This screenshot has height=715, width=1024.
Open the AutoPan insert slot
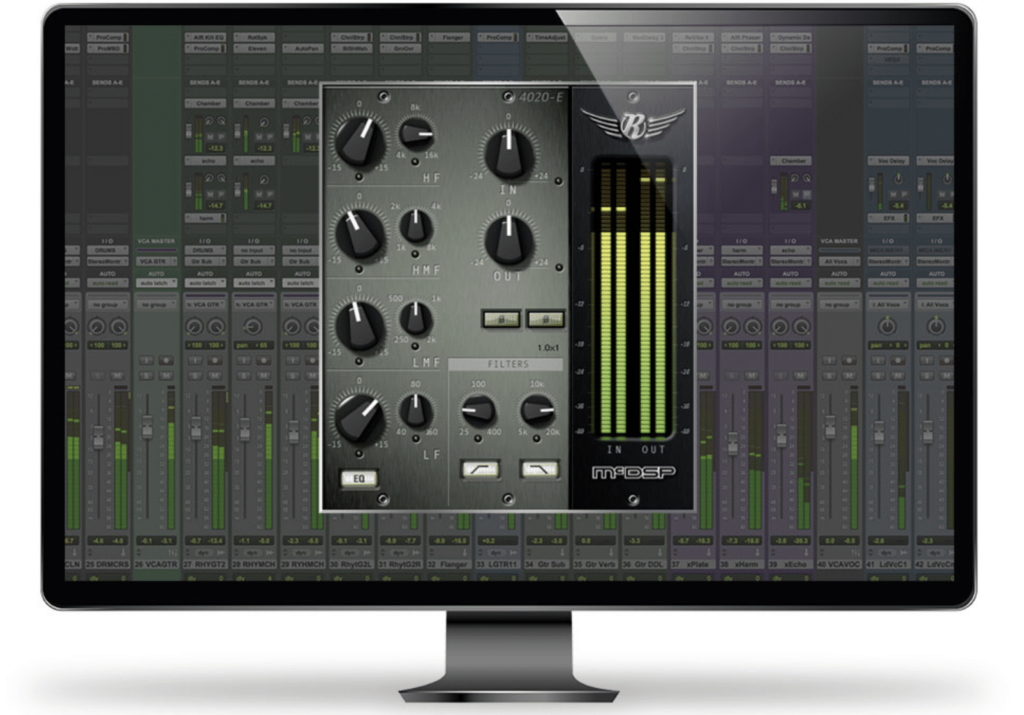tap(304, 48)
